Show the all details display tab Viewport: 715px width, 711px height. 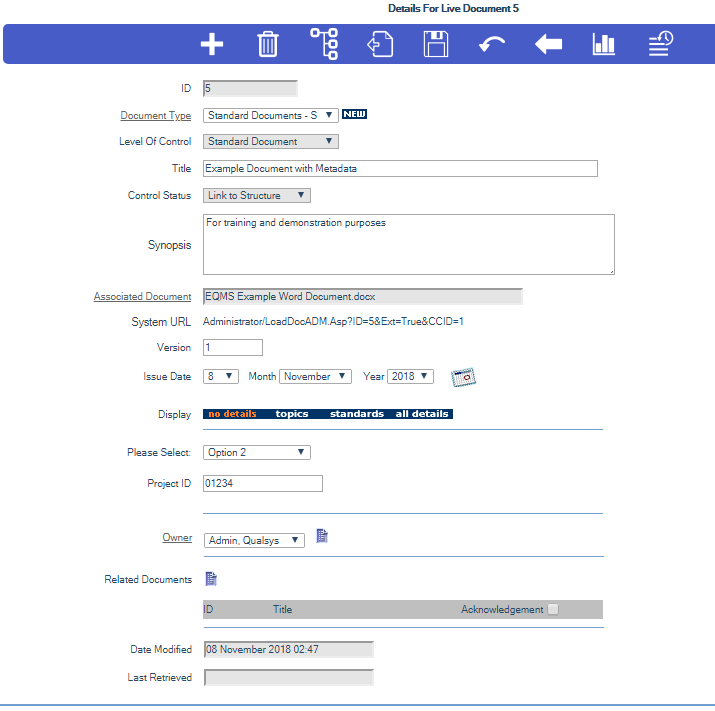click(422, 414)
